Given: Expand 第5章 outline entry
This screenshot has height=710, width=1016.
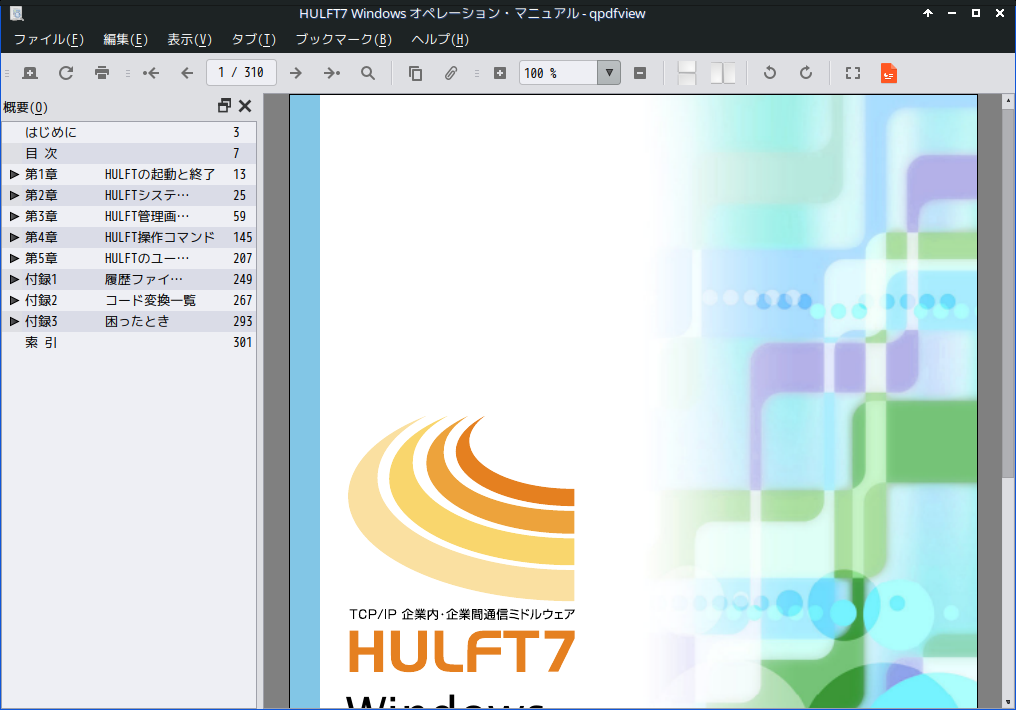Looking at the screenshot, I should pyautogui.click(x=14, y=258).
